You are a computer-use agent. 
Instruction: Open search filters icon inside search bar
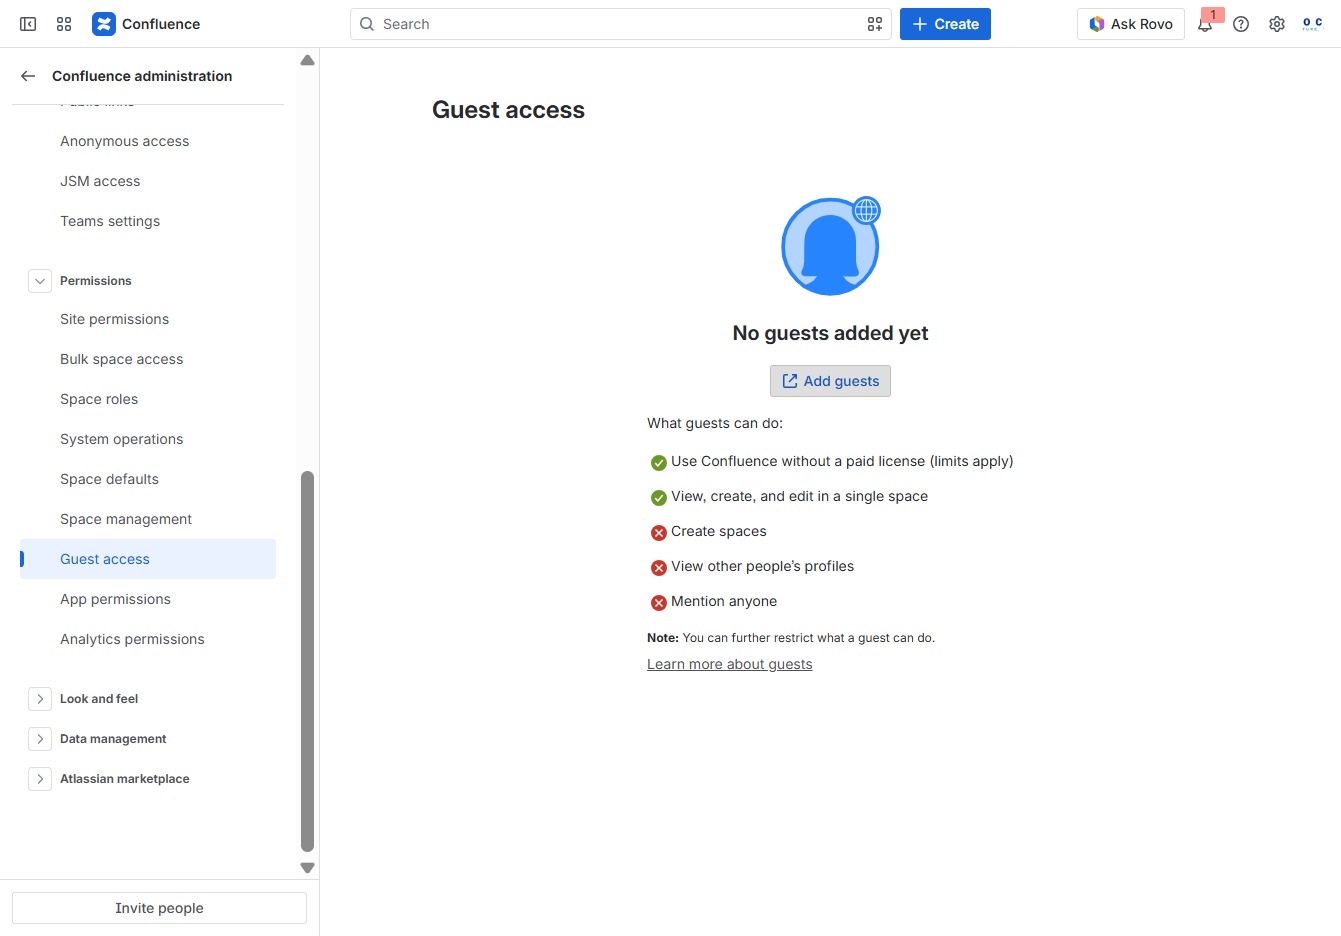(875, 24)
